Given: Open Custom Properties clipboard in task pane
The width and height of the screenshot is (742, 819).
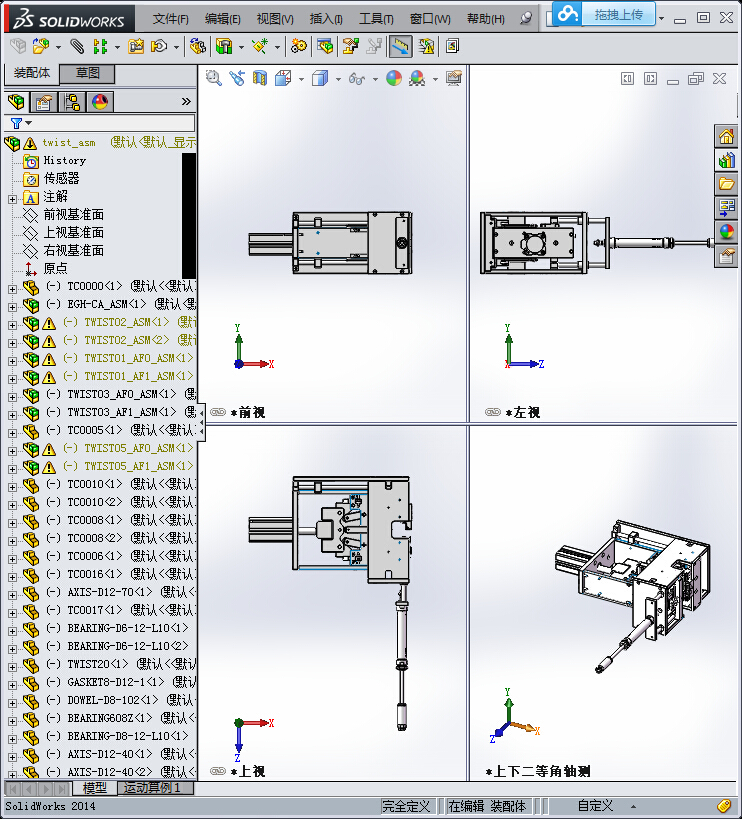Looking at the screenshot, I should [726, 256].
